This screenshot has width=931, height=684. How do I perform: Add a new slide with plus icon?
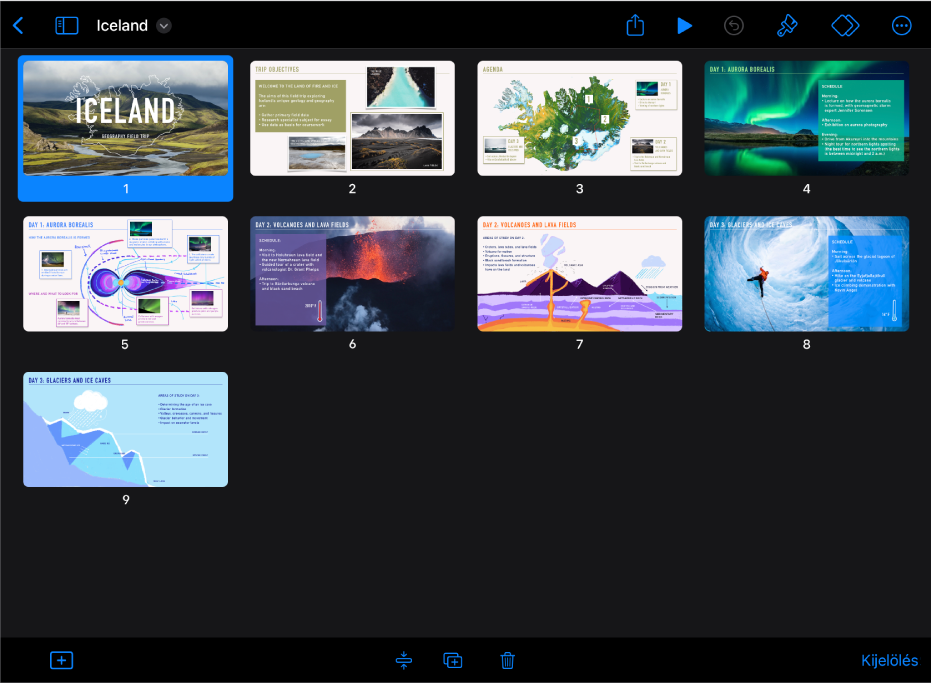(61, 660)
